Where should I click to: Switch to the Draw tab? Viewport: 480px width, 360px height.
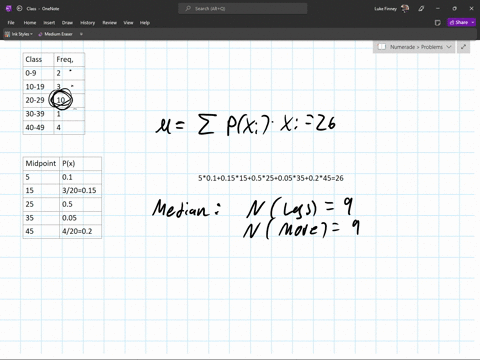67,23
